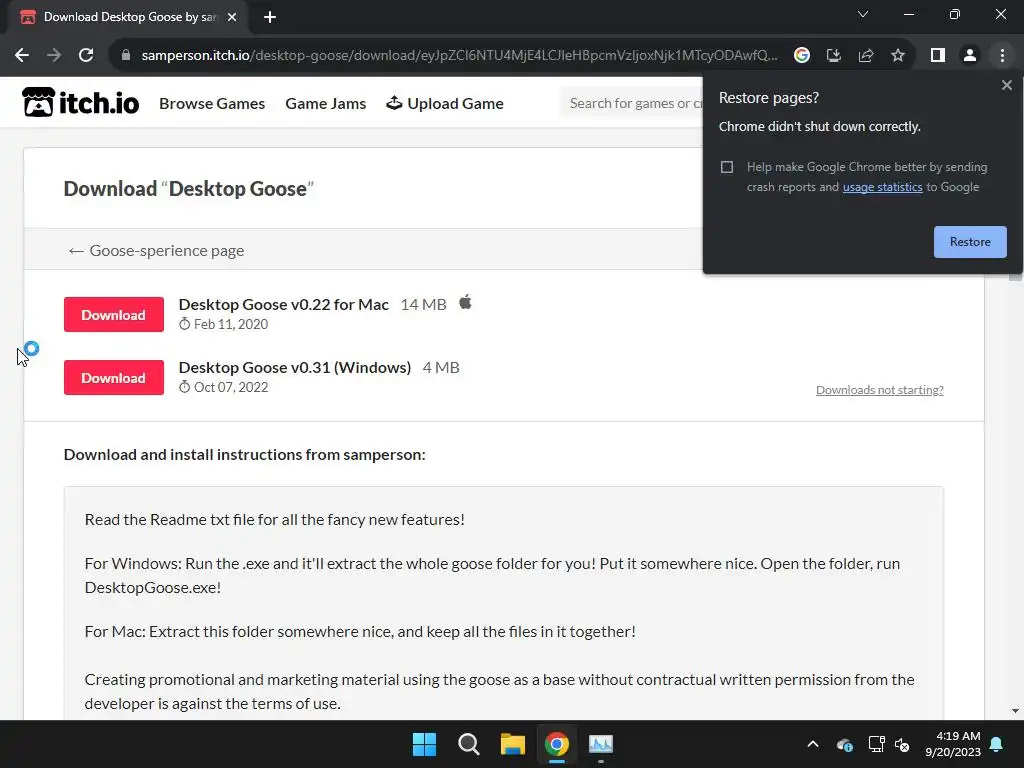Click the 14 MB file size
Image resolution: width=1024 pixels, height=768 pixels.
pos(423,304)
